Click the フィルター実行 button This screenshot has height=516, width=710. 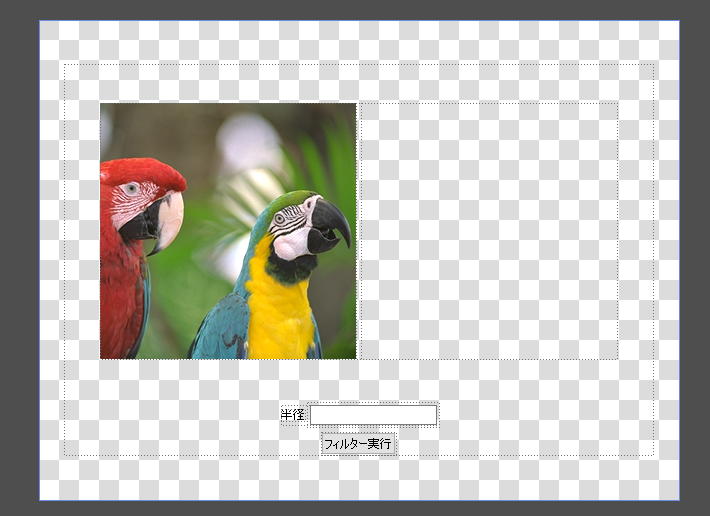(358, 444)
